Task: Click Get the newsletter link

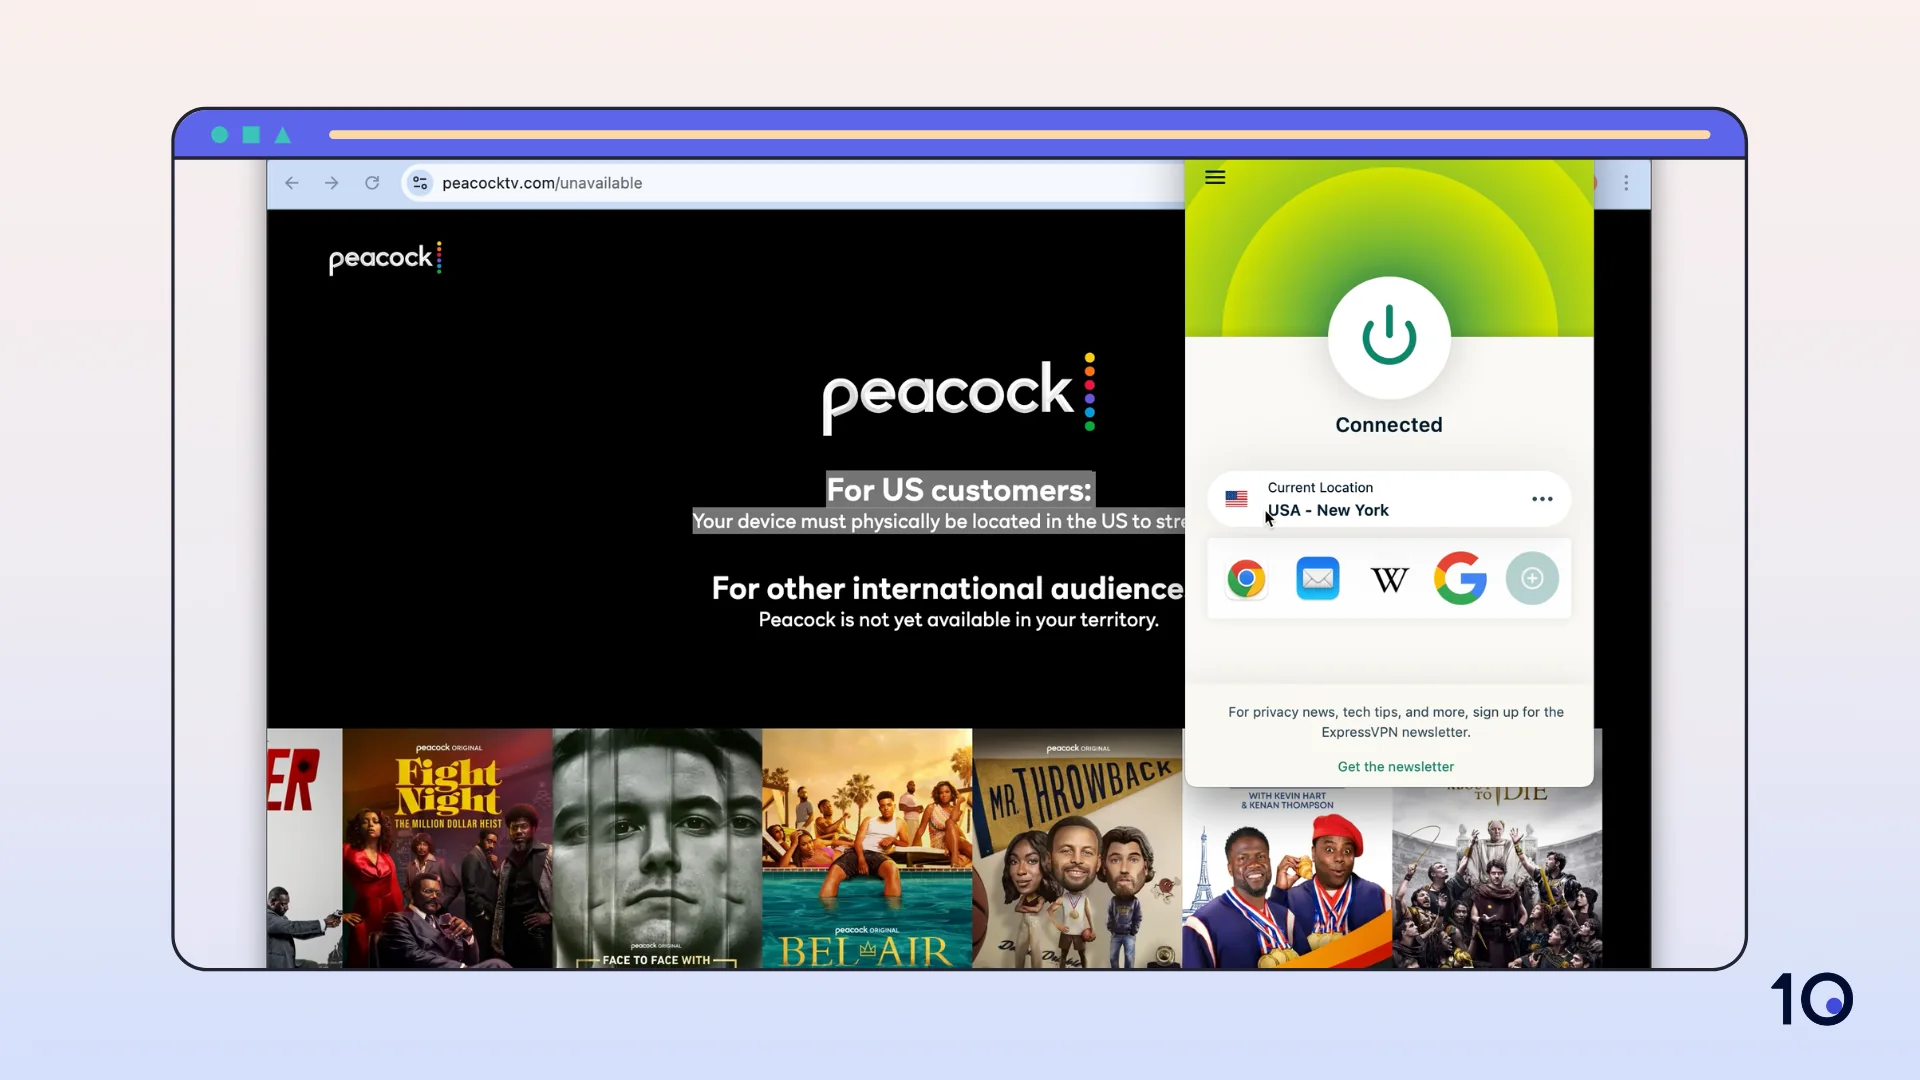Action: [1395, 766]
